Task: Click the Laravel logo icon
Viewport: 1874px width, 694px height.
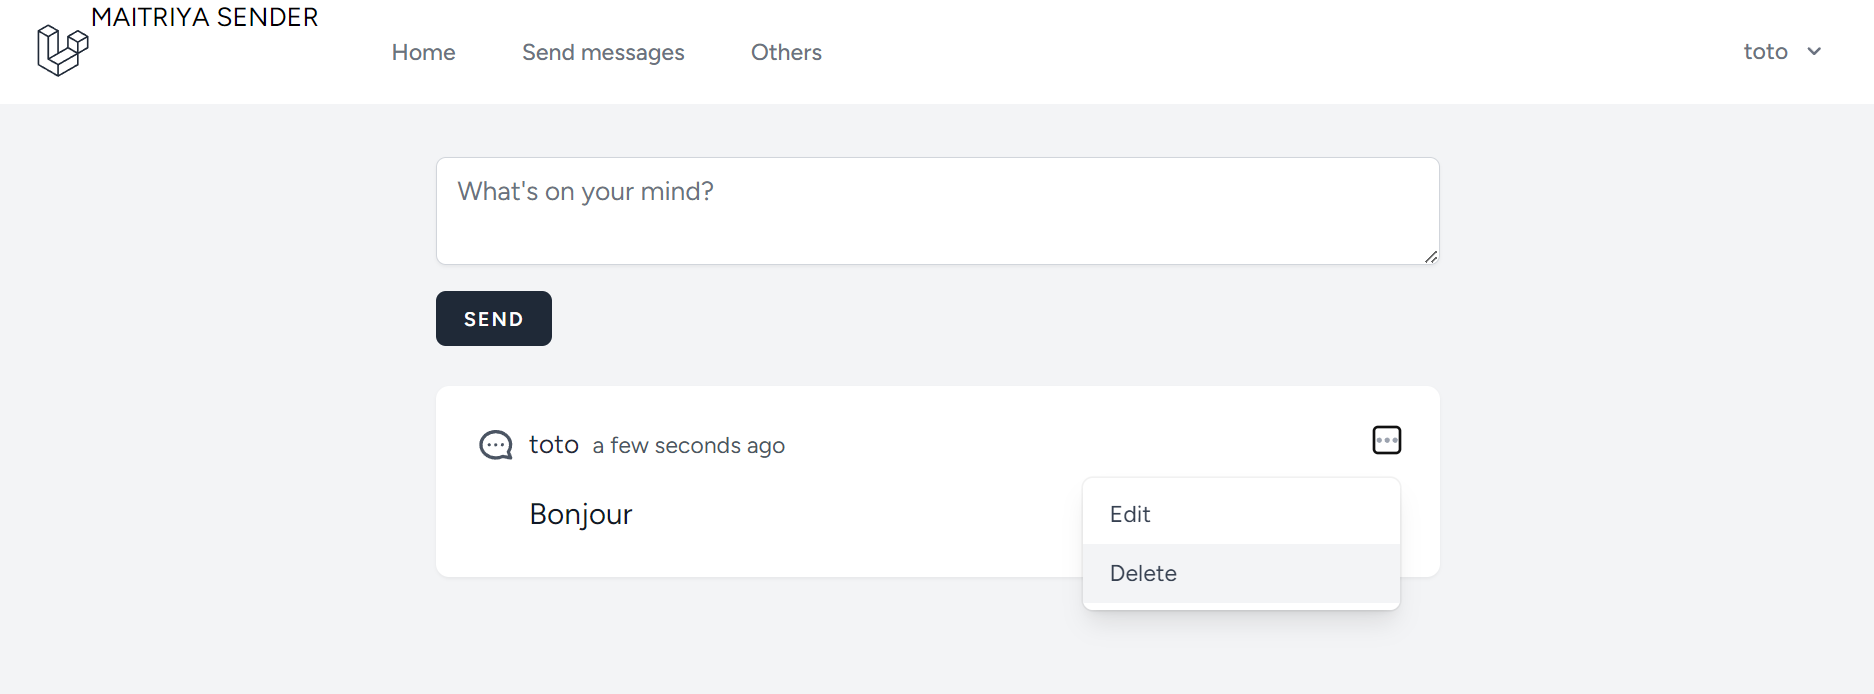Action: click(x=62, y=50)
